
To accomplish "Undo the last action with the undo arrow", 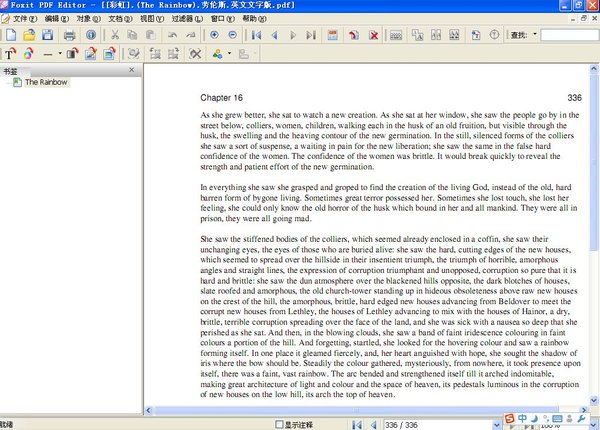I will coord(172,35).
